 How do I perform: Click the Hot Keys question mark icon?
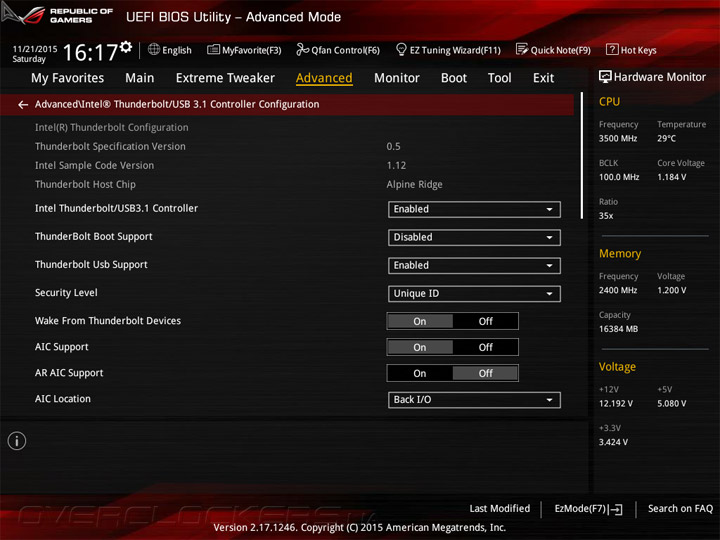pos(612,49)
